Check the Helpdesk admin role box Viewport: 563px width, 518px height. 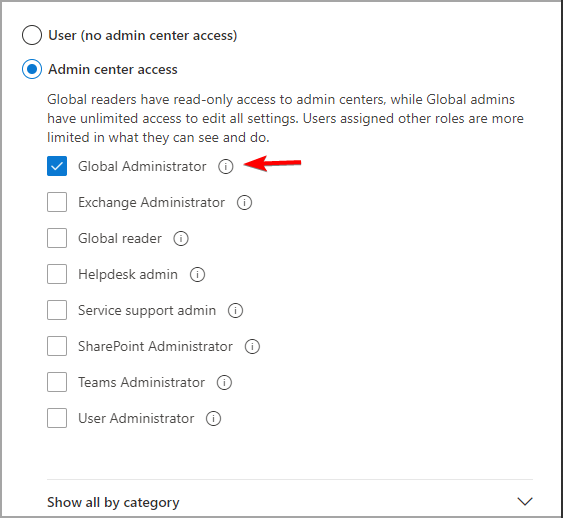[57, 274]
